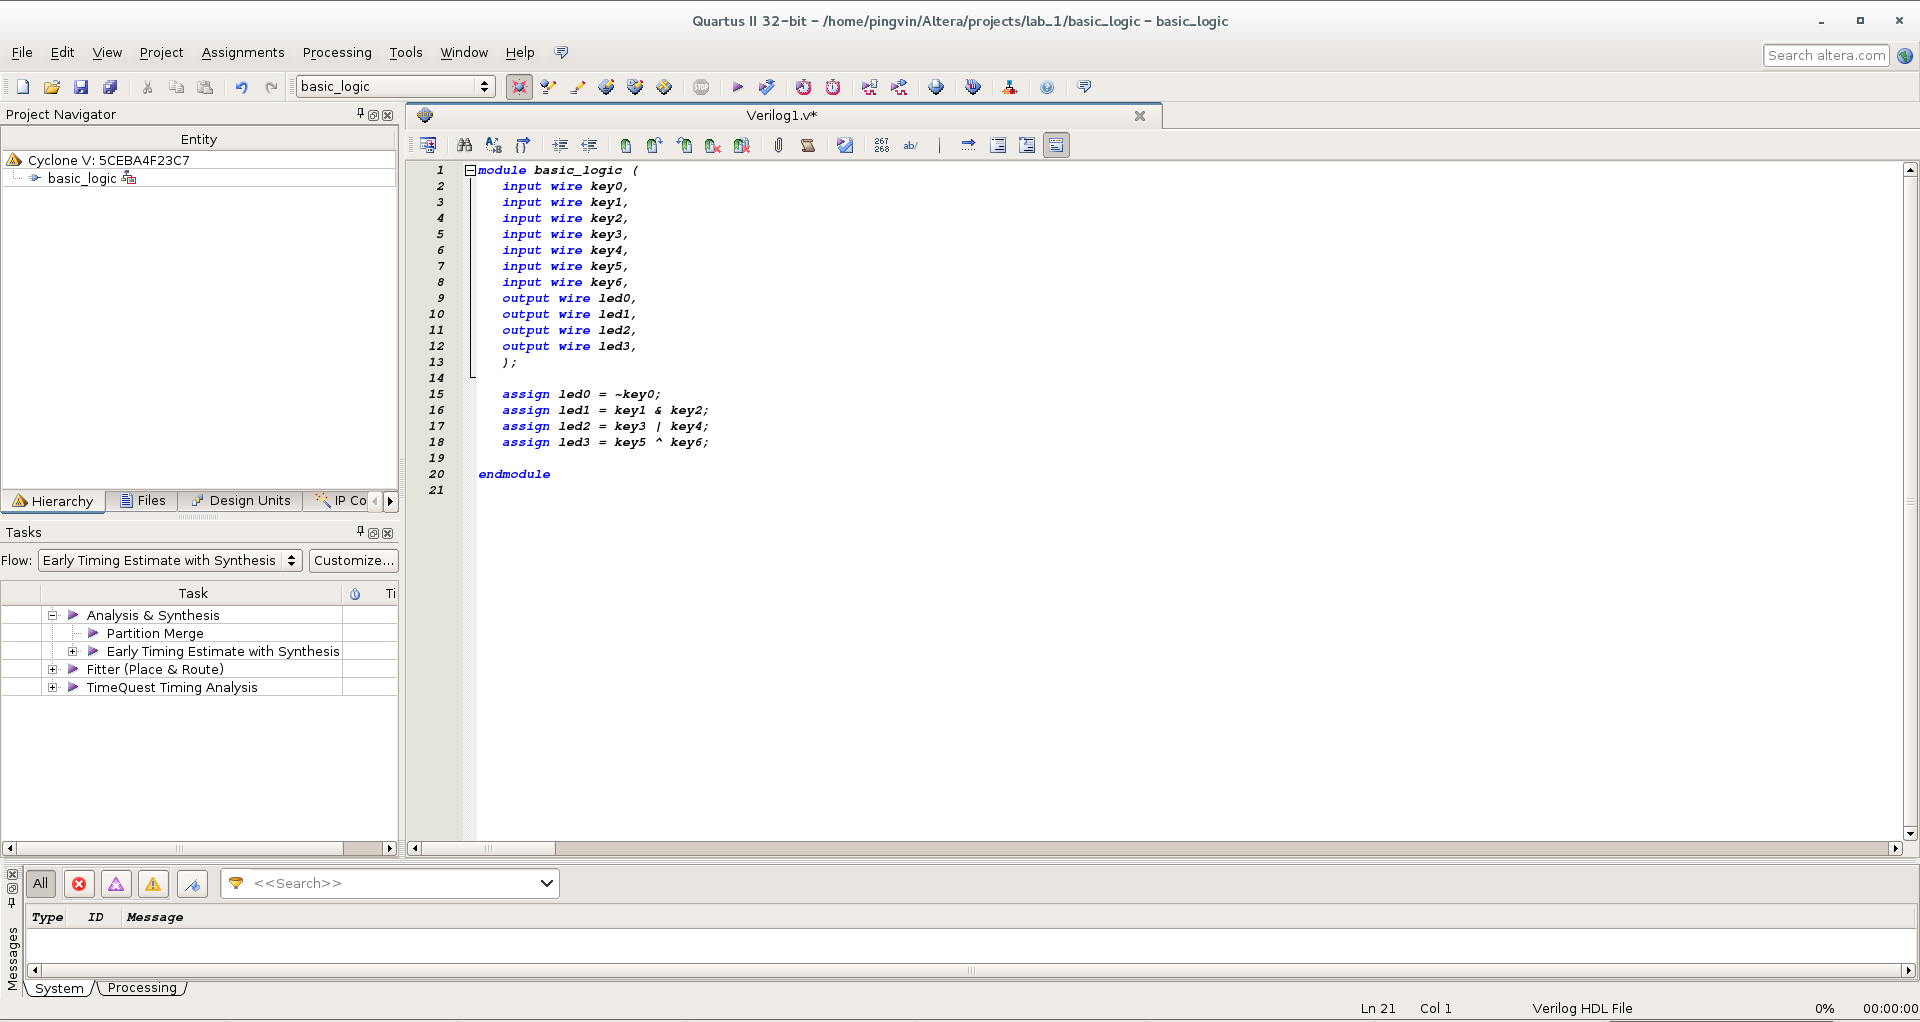Select the Partition Merge task
The height and width of the screenshot is (1022, 1920).
coord(155,633)
